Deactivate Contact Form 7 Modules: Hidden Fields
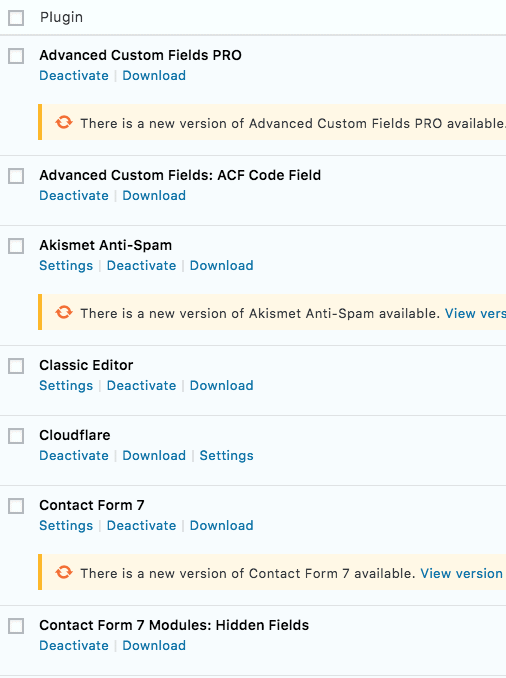506x678 pixels. tap(74, 646)
